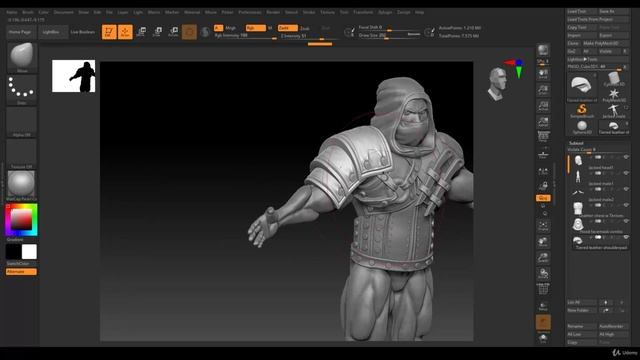Click the color picker square
This screenshot has width=640, height=360.
(21, 220)
